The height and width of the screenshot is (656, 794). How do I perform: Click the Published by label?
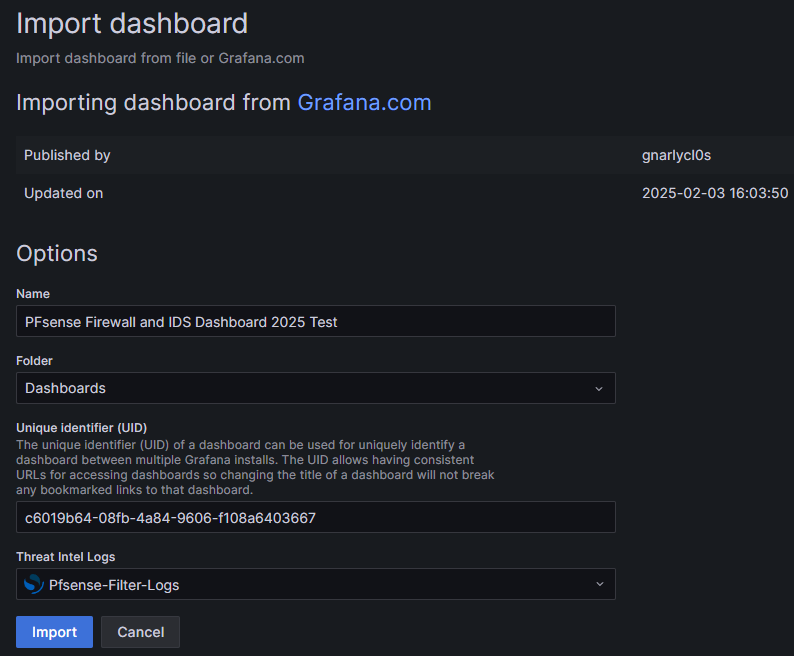tap(67, 155)
